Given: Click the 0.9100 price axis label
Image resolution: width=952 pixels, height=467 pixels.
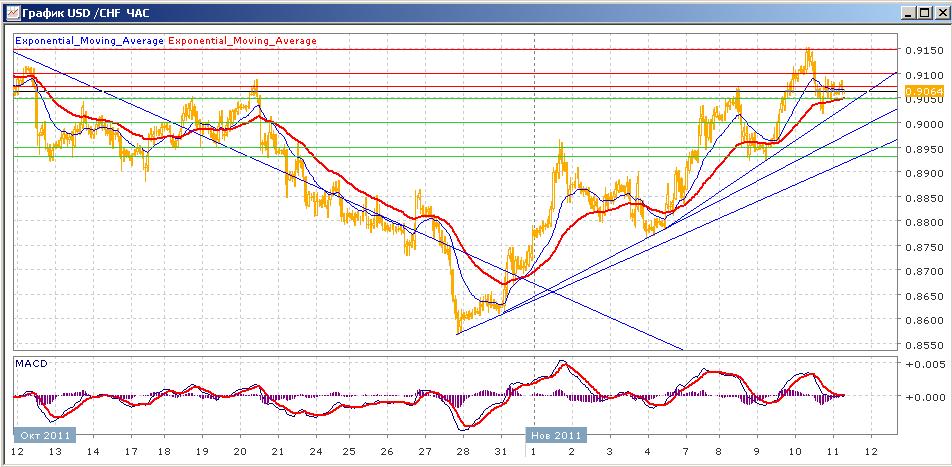Looking at the screenshot, I should click(924, 75).
